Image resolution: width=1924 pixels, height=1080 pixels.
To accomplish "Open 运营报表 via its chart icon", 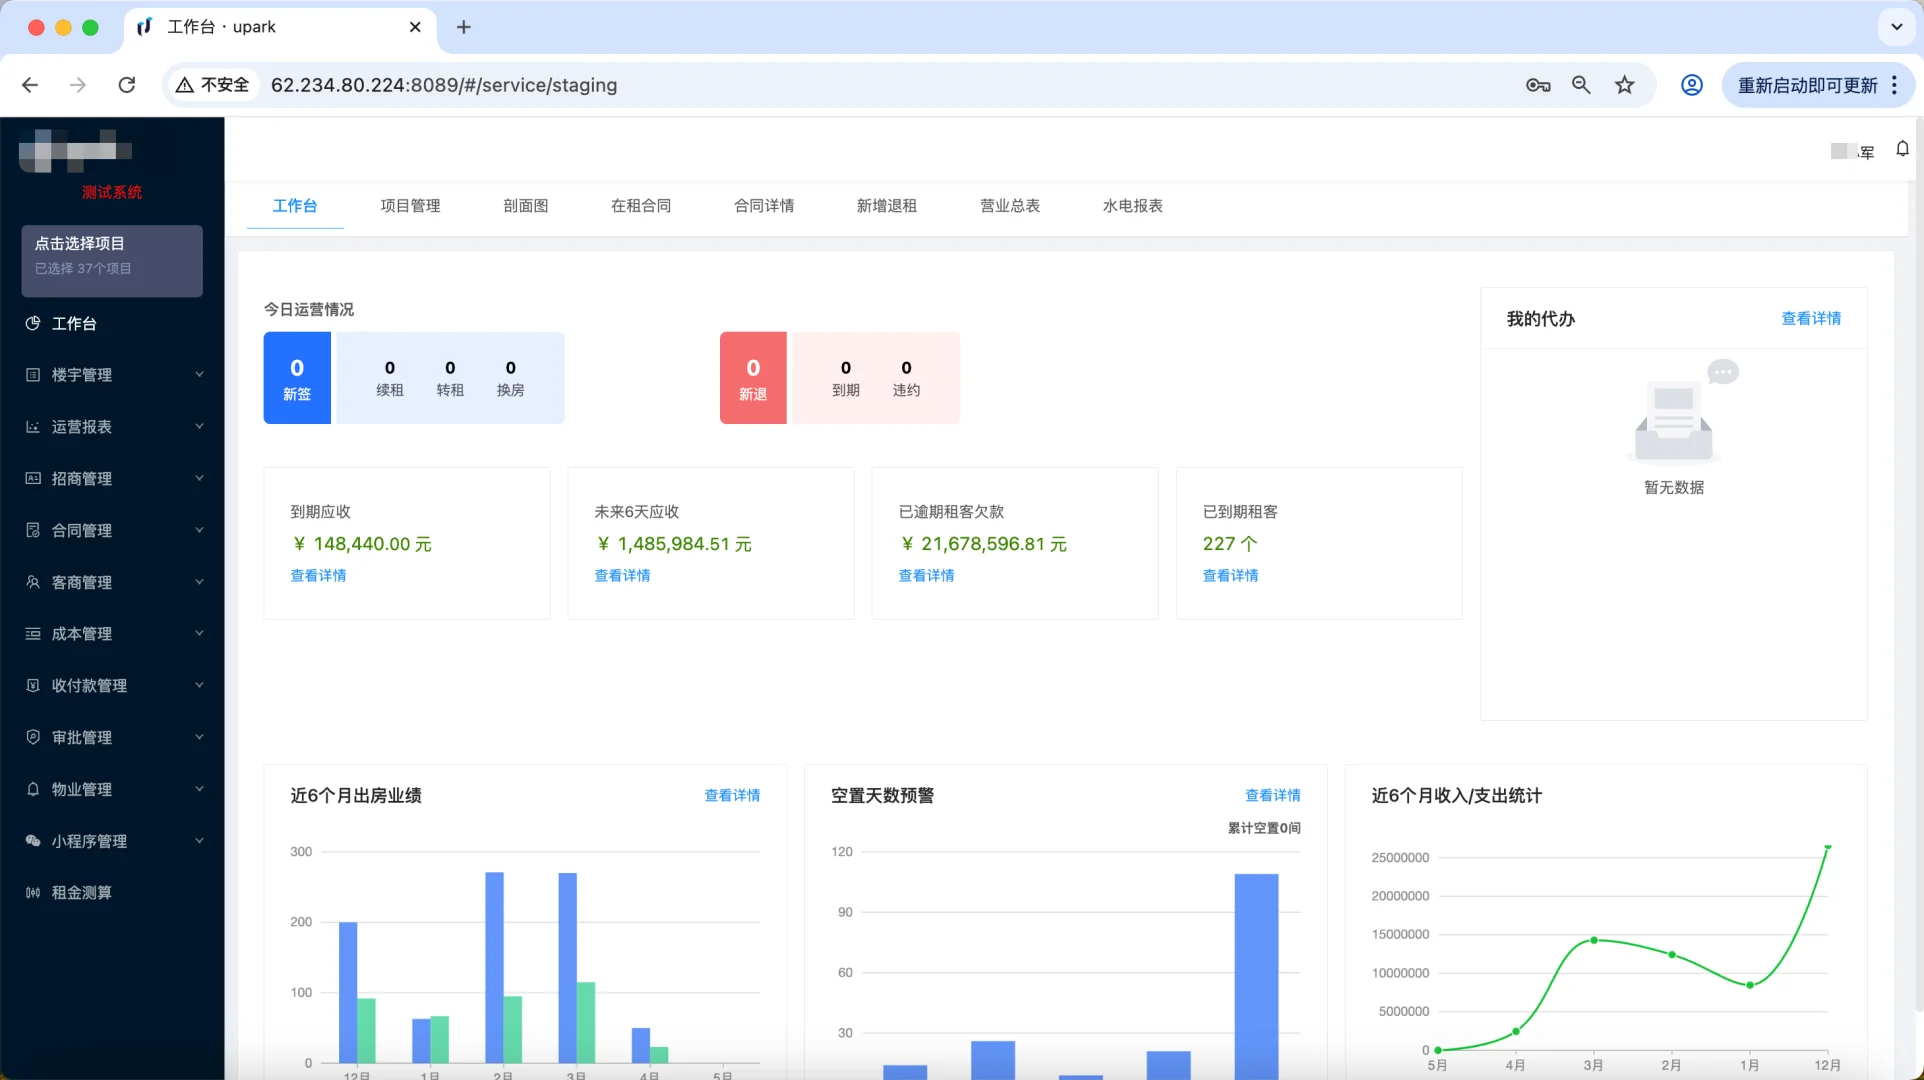I will tap(33, 427).
